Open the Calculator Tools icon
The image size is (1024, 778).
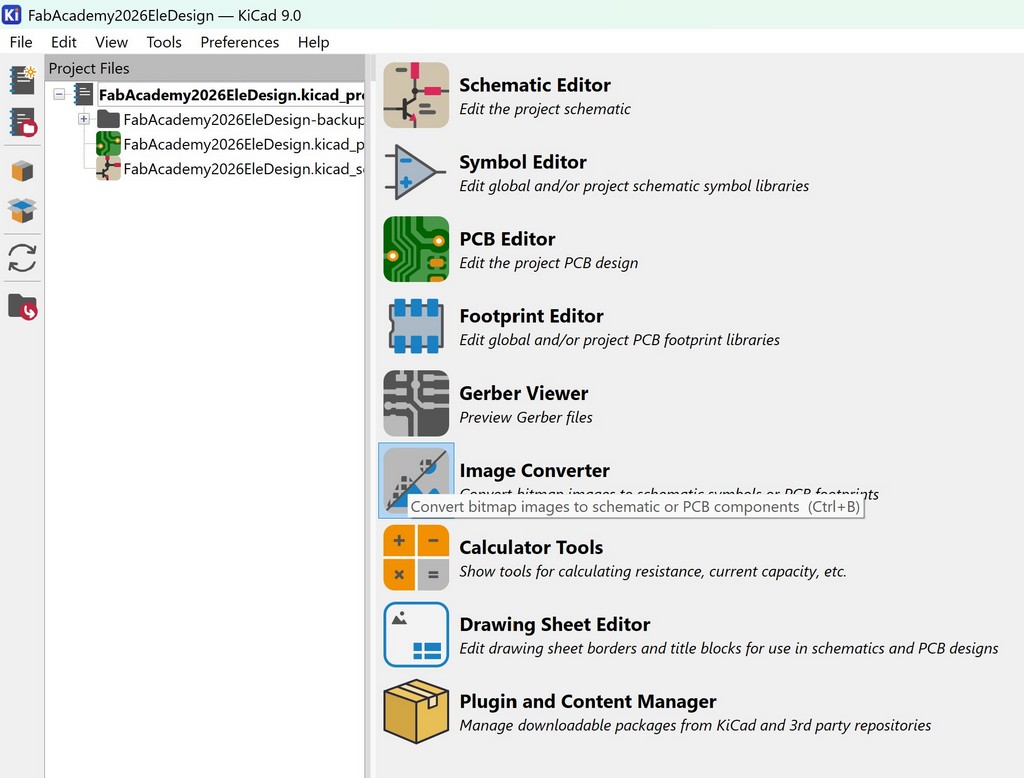pos(416,557)
